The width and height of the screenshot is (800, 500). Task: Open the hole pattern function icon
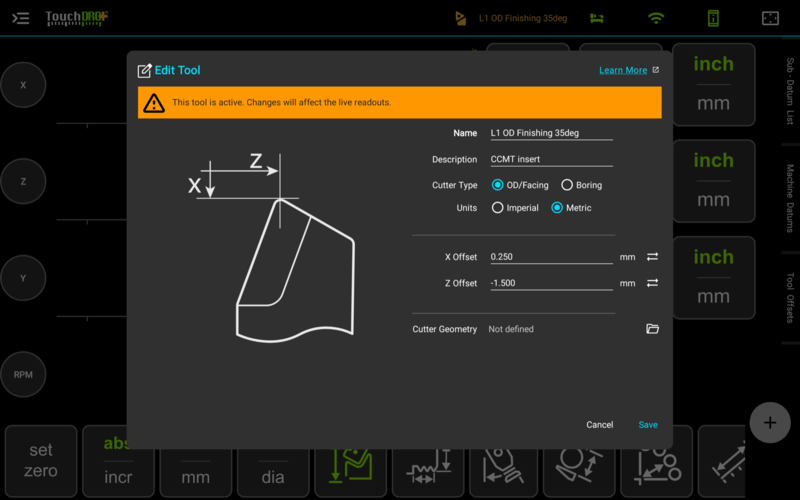pos(657,463)
